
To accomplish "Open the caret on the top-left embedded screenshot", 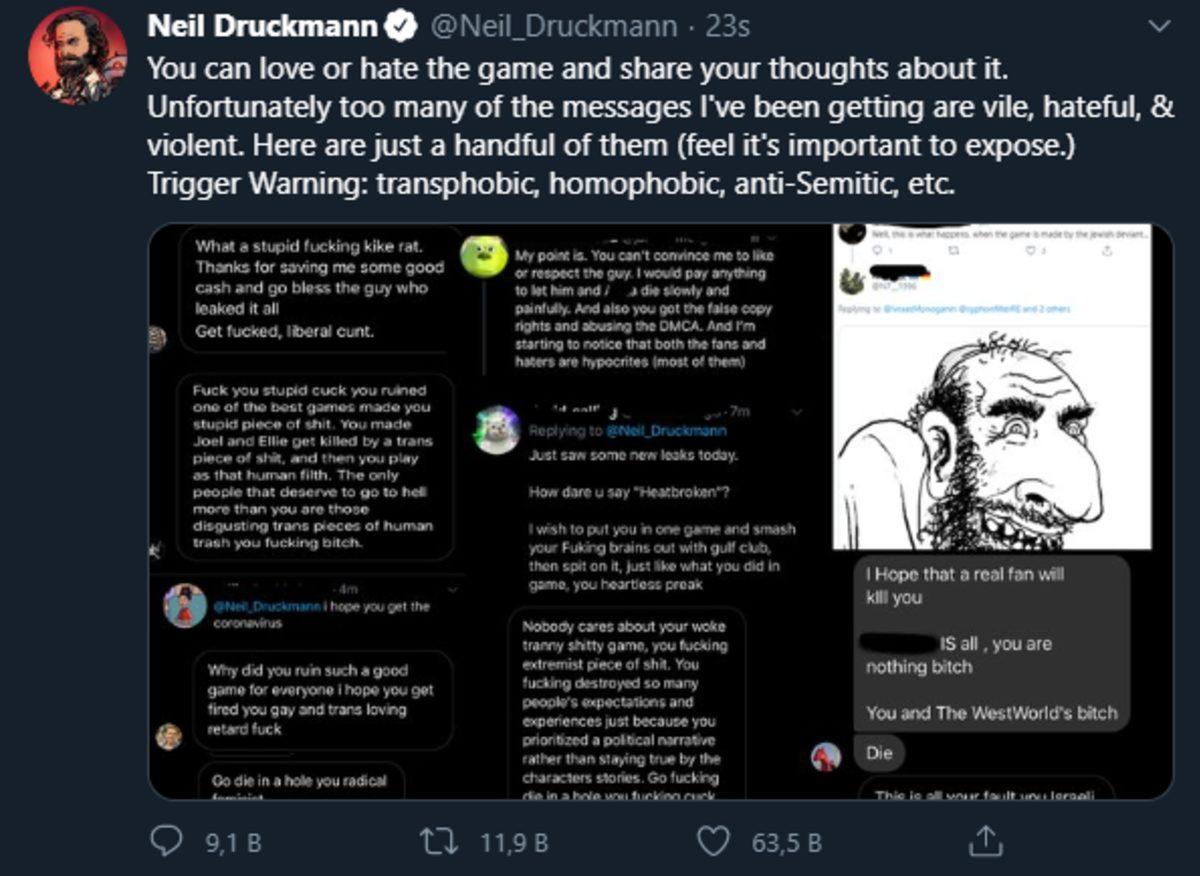I will point(453,589).
